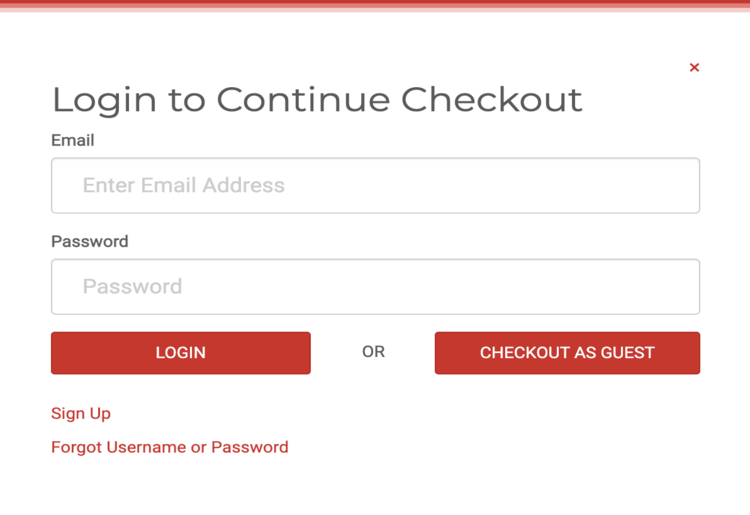The width and height of the screenshot is (750, 515).
Task: Click the Password label text
Action: tap(90, 242)
